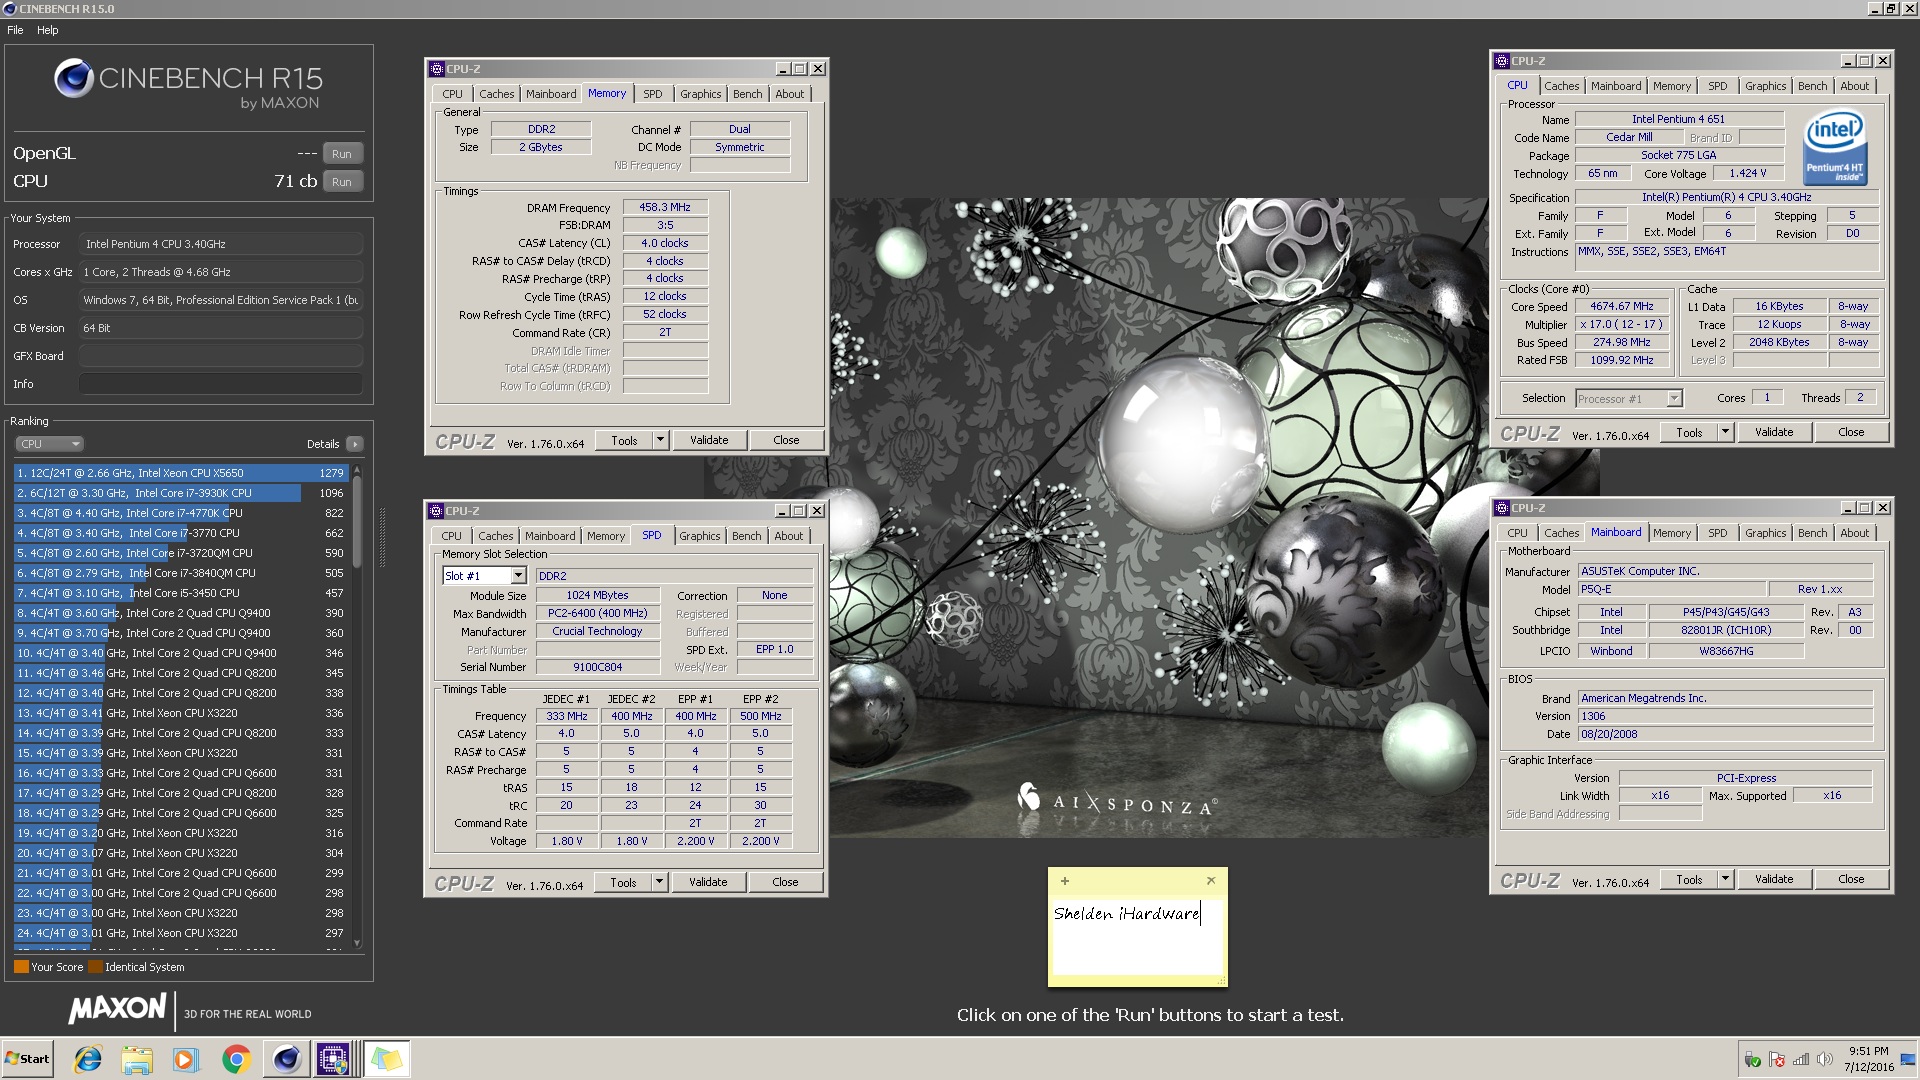Click the blue monitor icon next to the clock

[x=1908, y=1060]
